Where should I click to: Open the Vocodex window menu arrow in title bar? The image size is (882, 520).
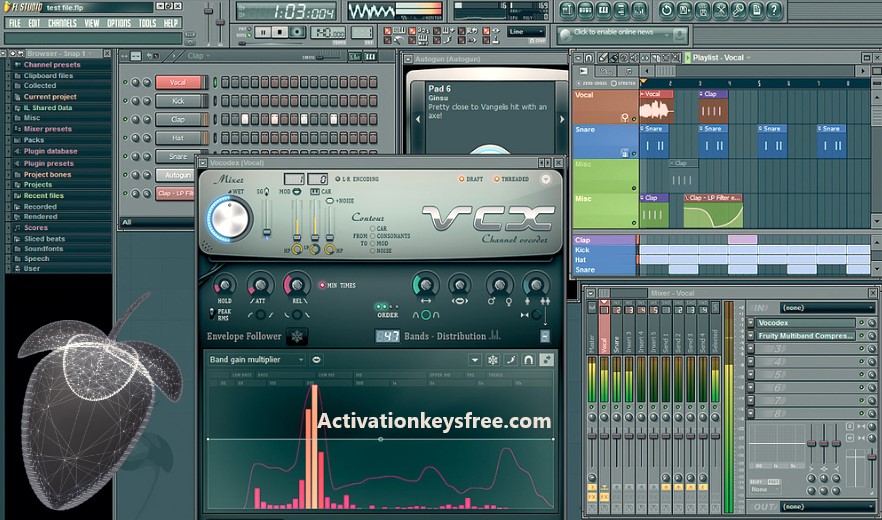(x=202, y=163)
